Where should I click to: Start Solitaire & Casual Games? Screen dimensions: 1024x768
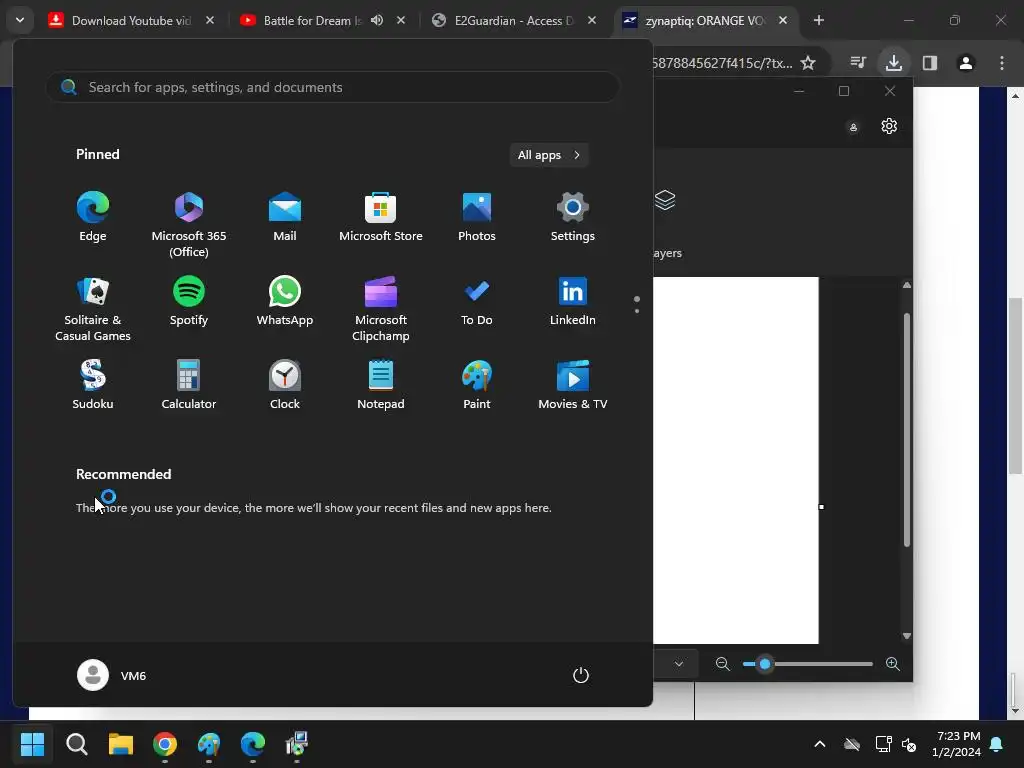point(93,308)
